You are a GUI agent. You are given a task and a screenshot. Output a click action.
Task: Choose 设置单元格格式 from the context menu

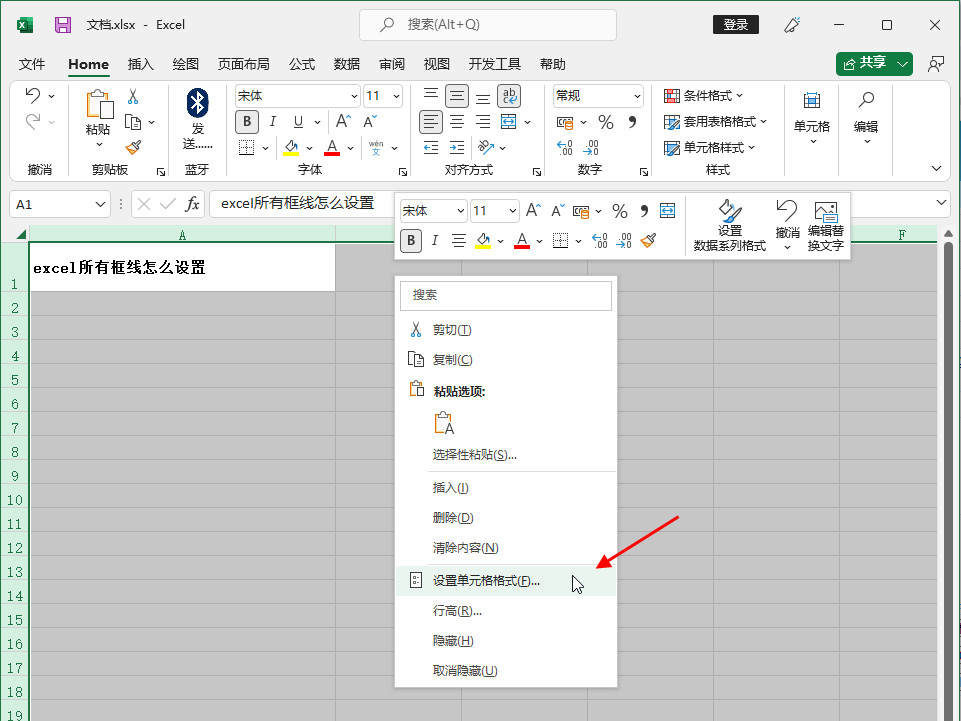(486, 581)
